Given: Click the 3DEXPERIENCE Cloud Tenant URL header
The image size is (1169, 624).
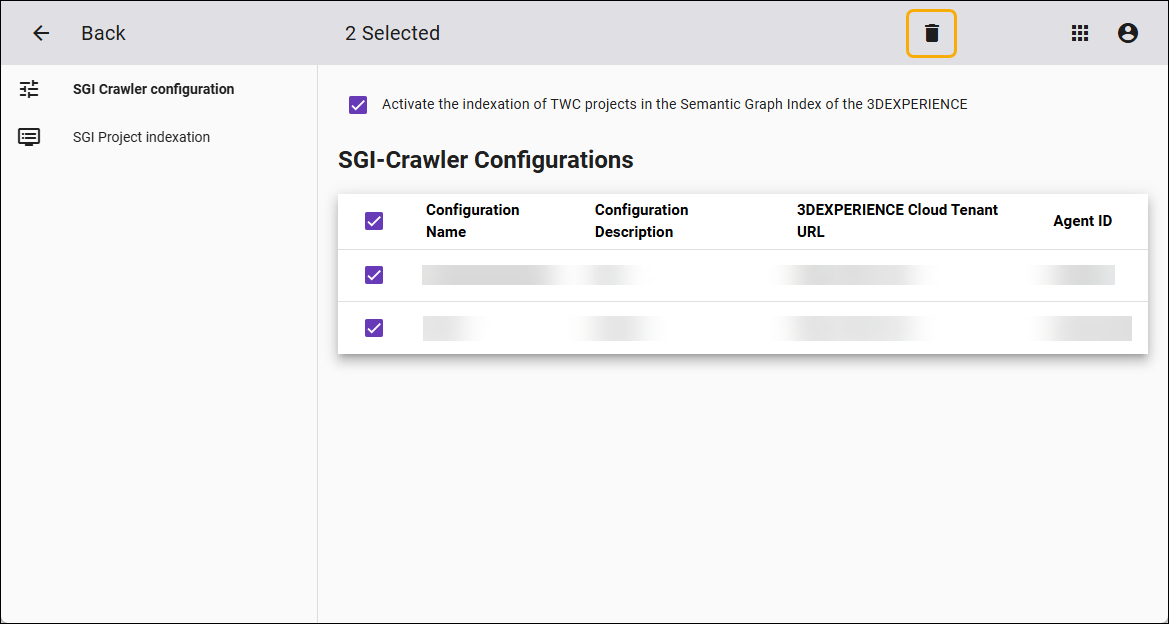Looking at the screenshot, I should 897,221.
